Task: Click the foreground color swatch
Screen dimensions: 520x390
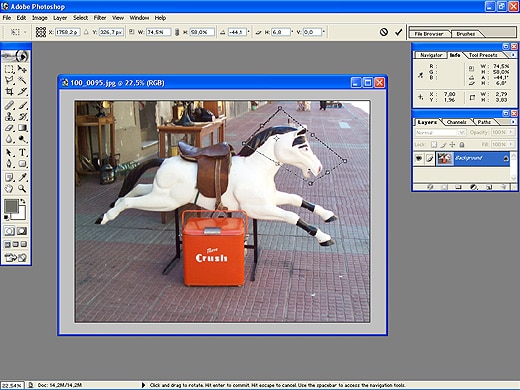Action: pyautogui.click(x=11, y=206)
